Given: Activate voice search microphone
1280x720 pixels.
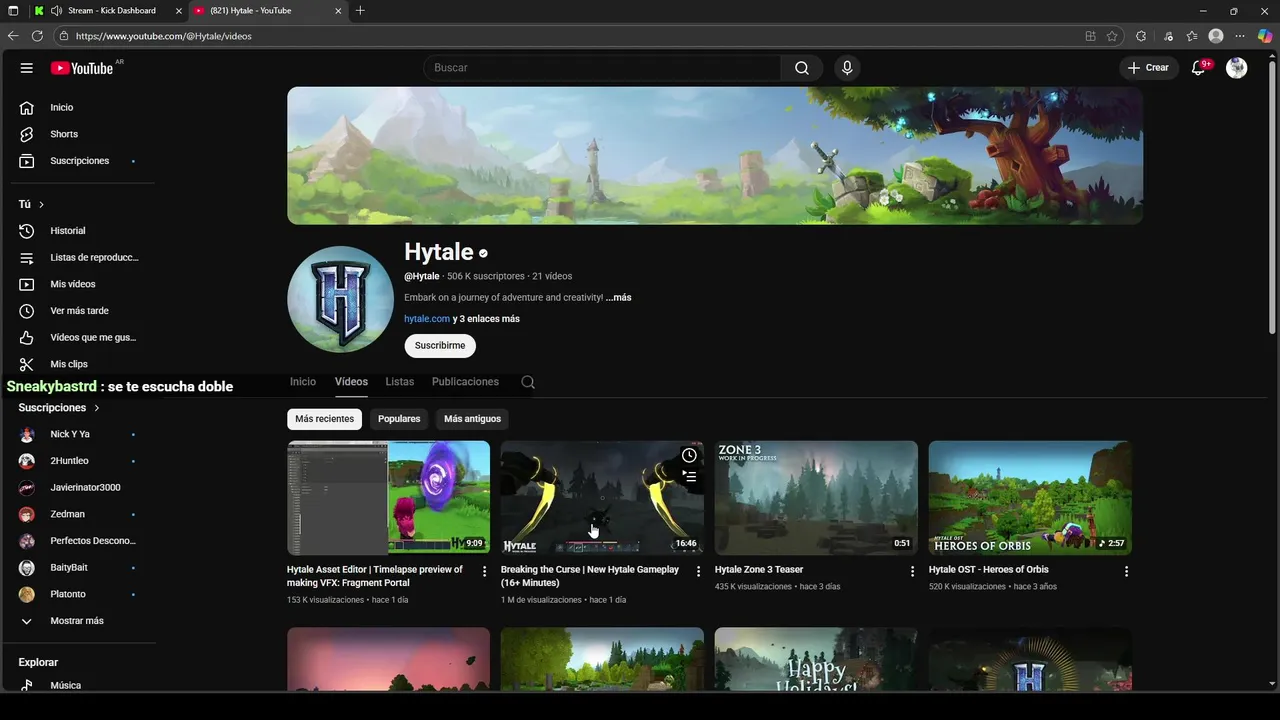Looking at the screenshot, I should pos(847,68).
